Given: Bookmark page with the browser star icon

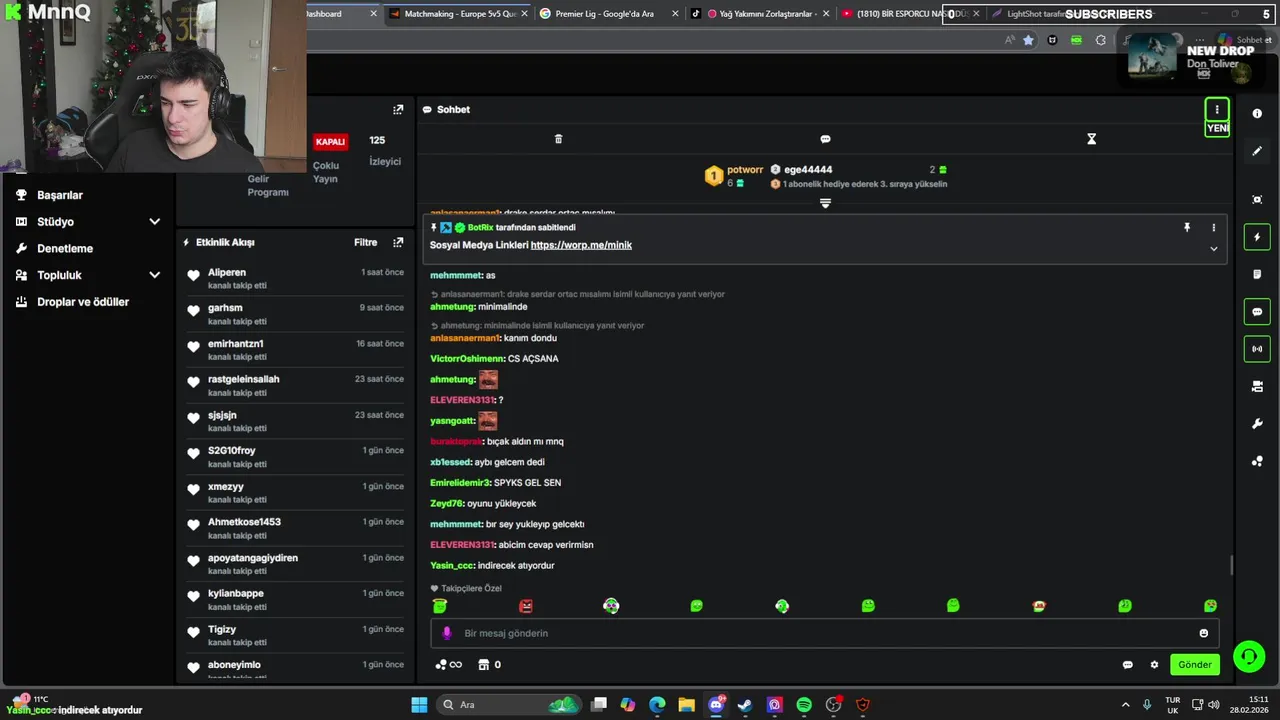Looking at the screenshot, I should tap(1028, 40).
